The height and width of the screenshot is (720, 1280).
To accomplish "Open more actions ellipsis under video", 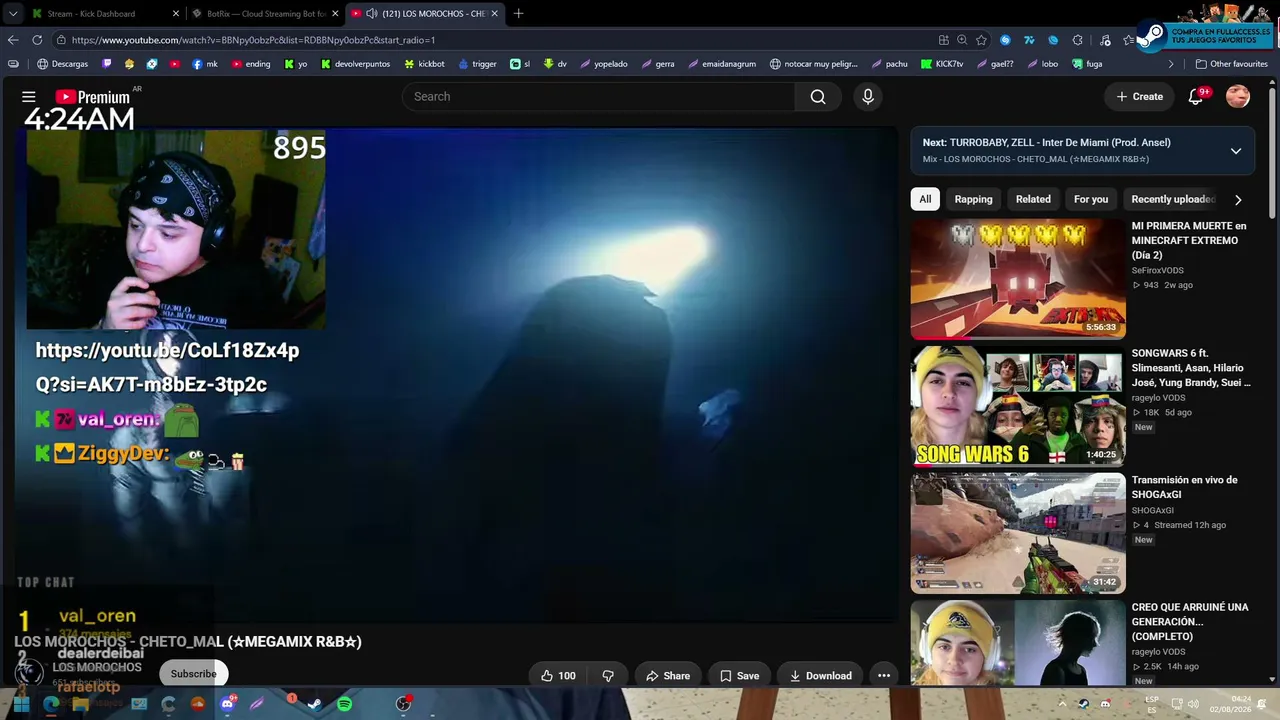I will 884,676.
